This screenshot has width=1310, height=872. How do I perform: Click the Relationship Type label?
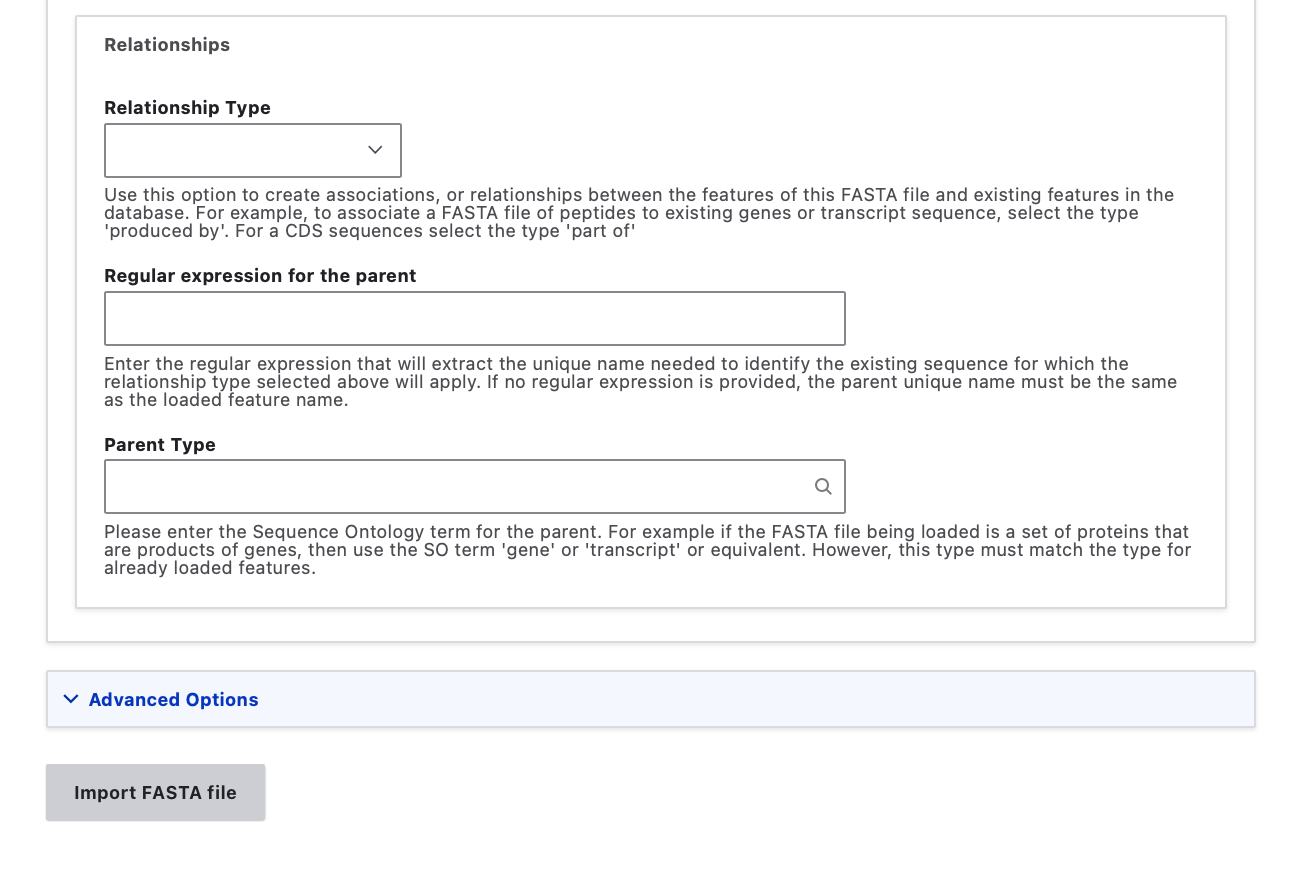tap(187, 108)
